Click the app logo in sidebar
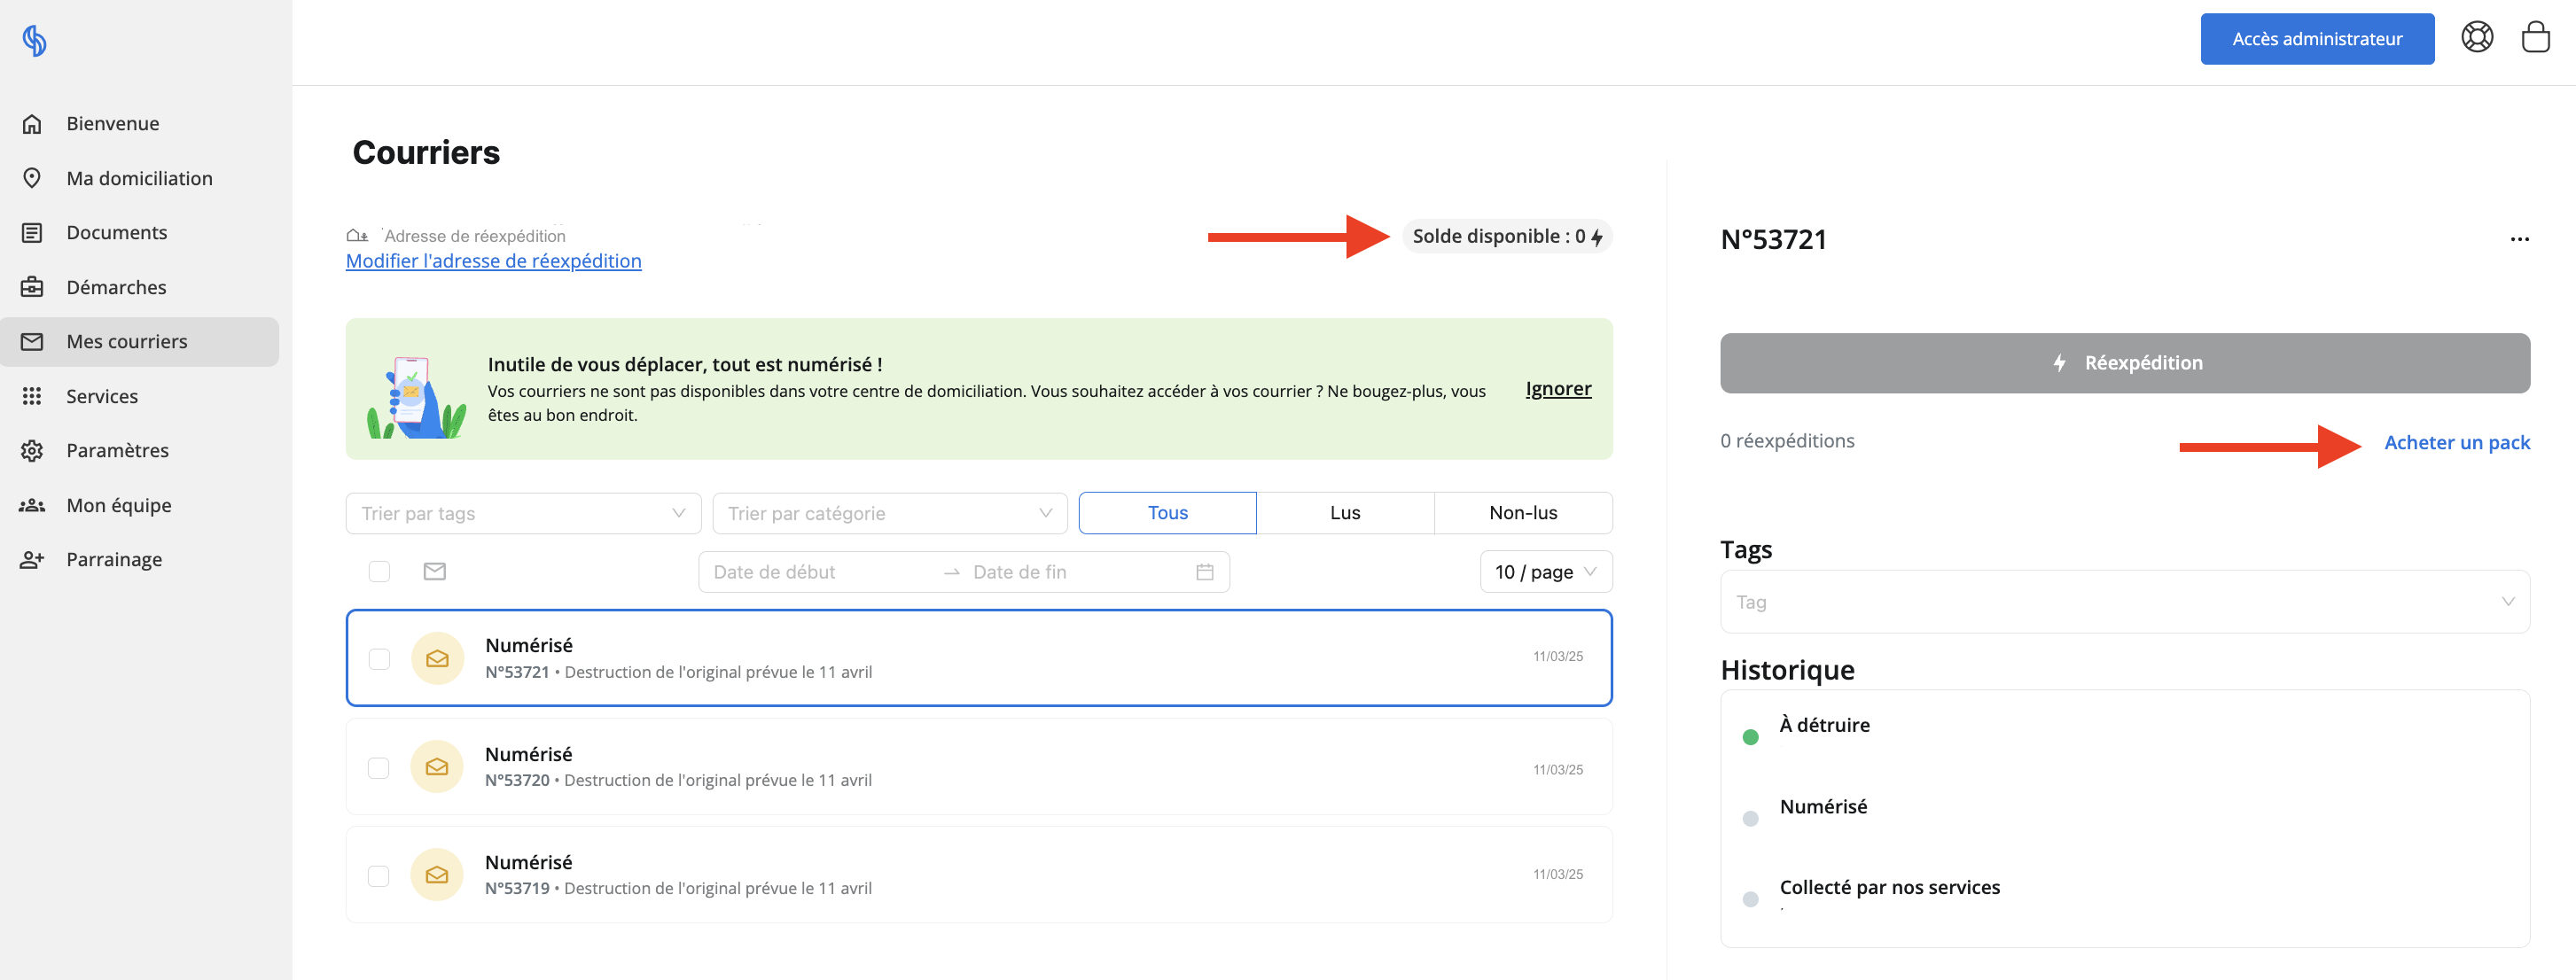Screen dimensions: 2576x980 tap(34, 41)
